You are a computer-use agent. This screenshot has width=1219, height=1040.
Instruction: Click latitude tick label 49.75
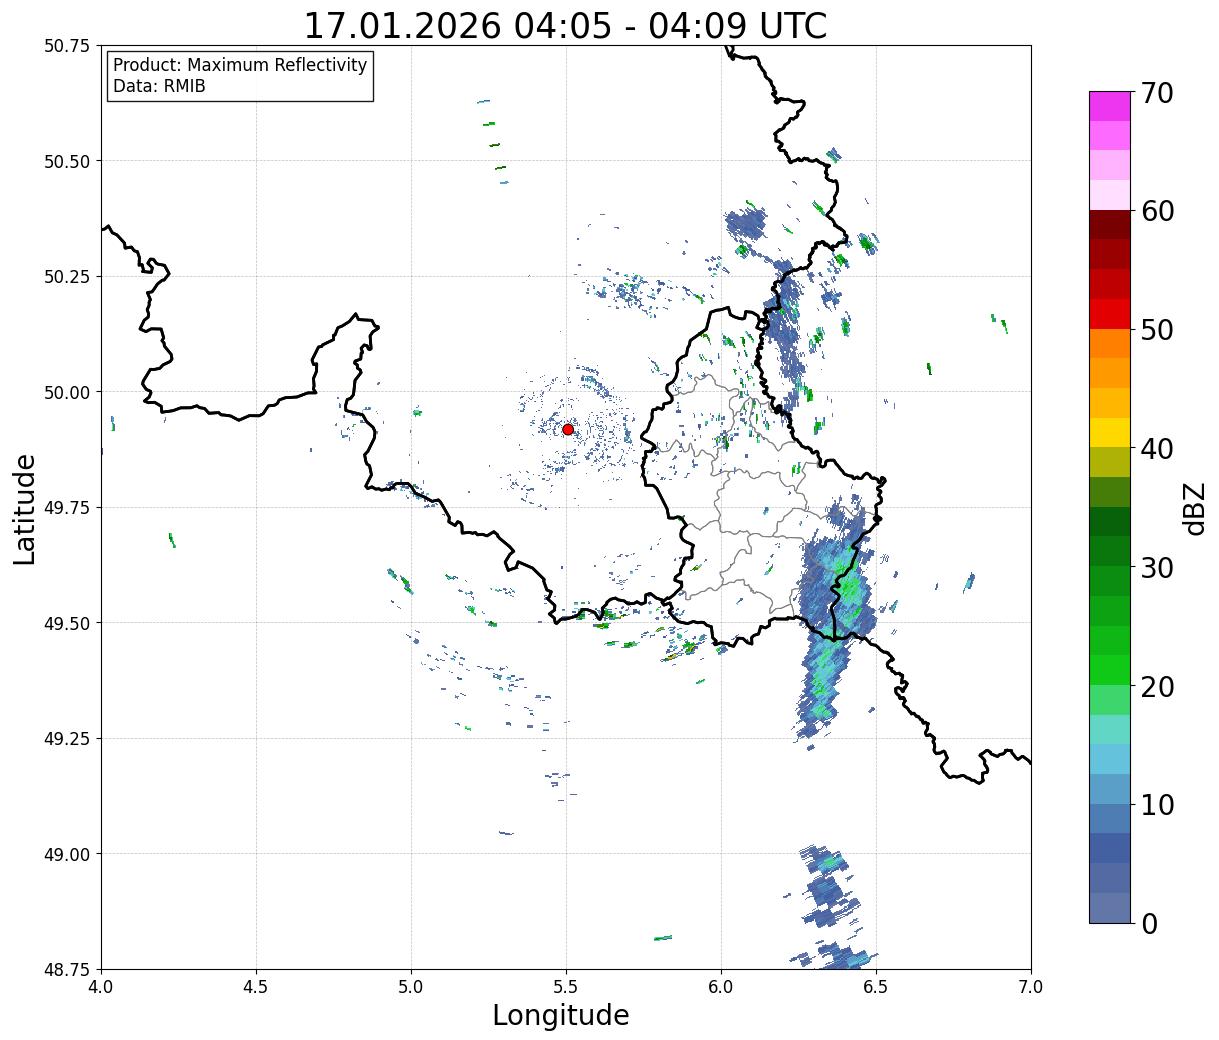click(67, 508)
